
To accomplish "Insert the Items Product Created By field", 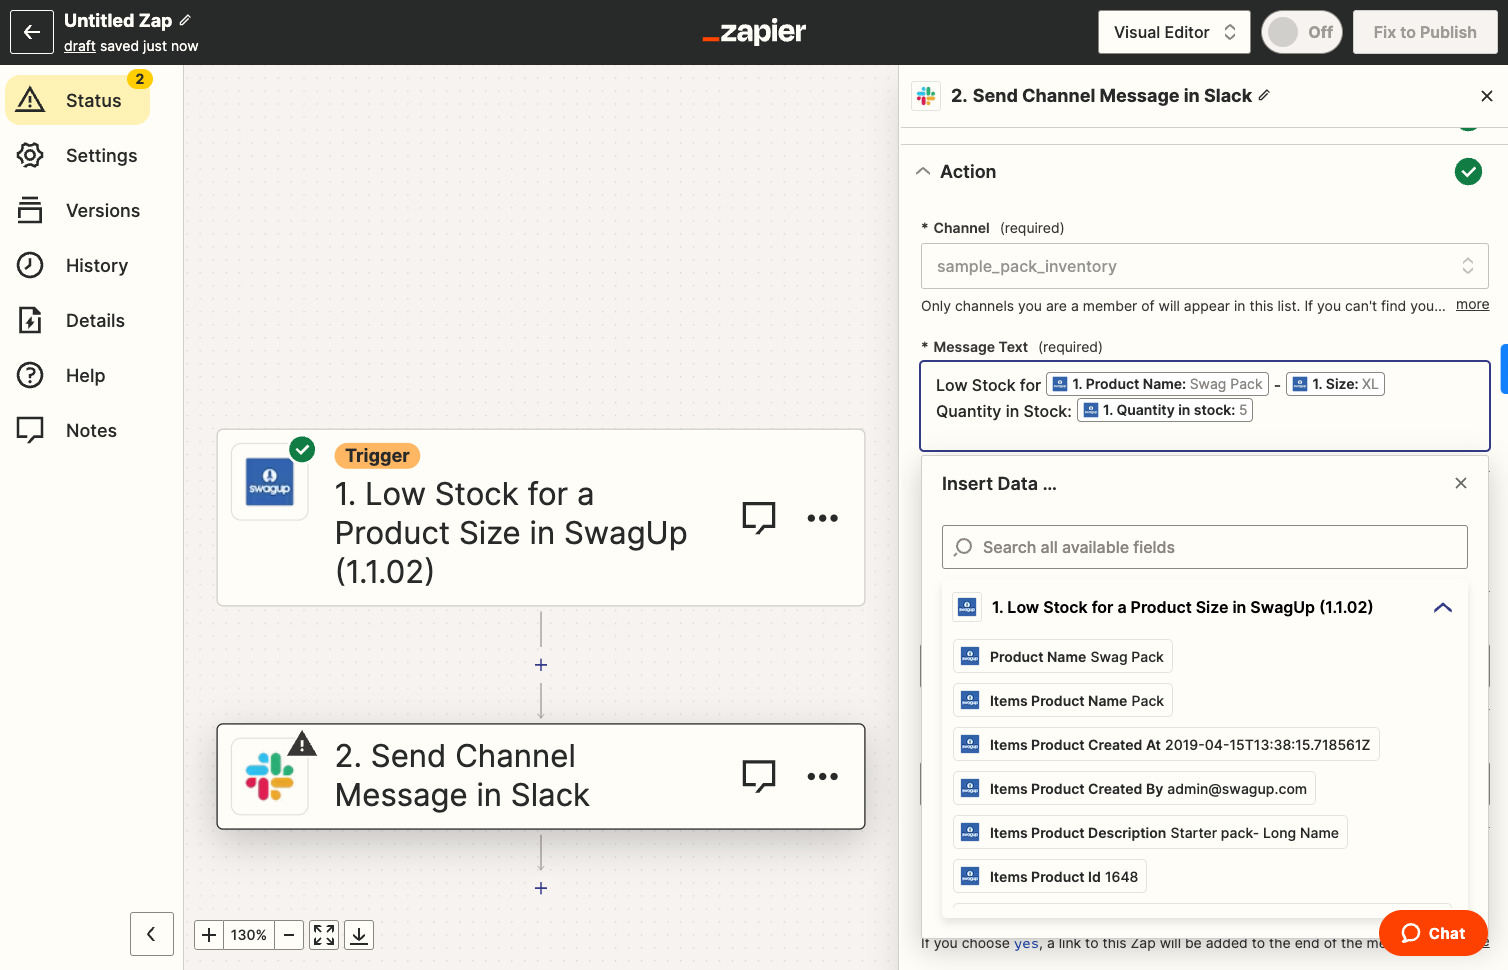I will [1134, 789].
